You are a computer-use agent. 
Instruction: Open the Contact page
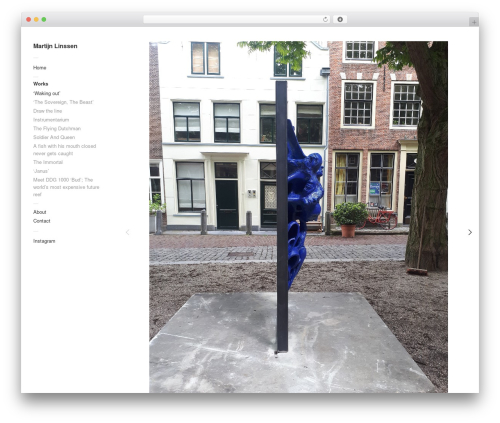pyautogui.click(x=42, y=221)
